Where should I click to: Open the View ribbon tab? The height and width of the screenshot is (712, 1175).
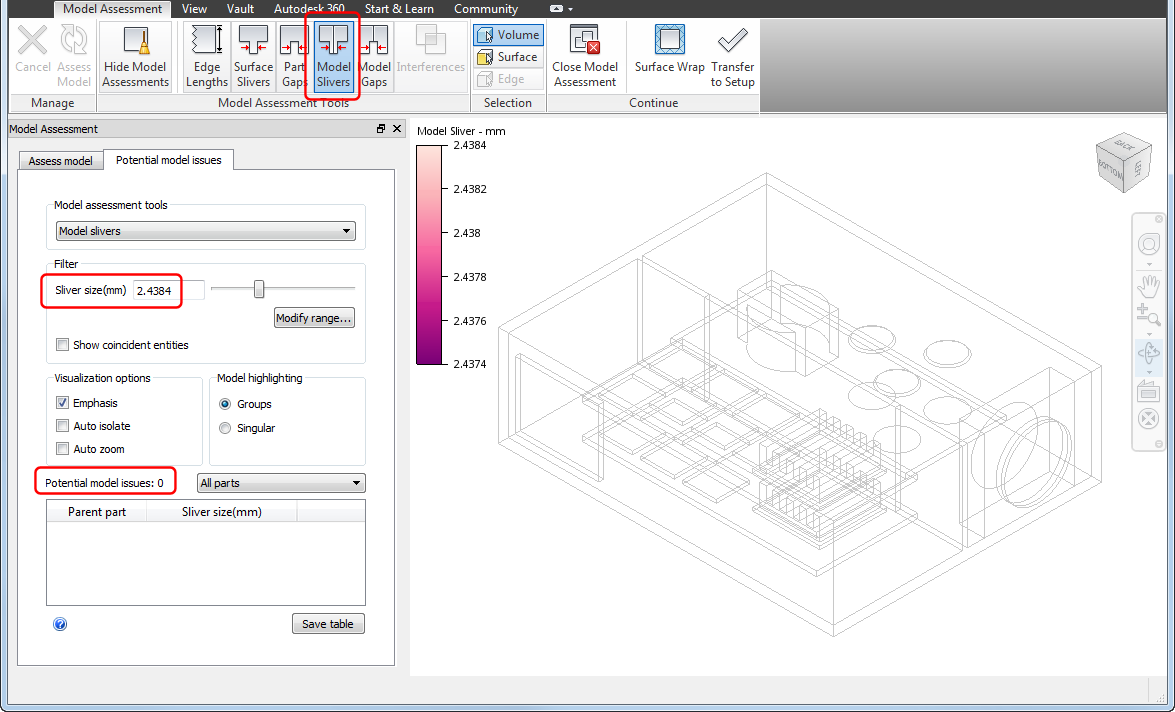click(194, 9)
